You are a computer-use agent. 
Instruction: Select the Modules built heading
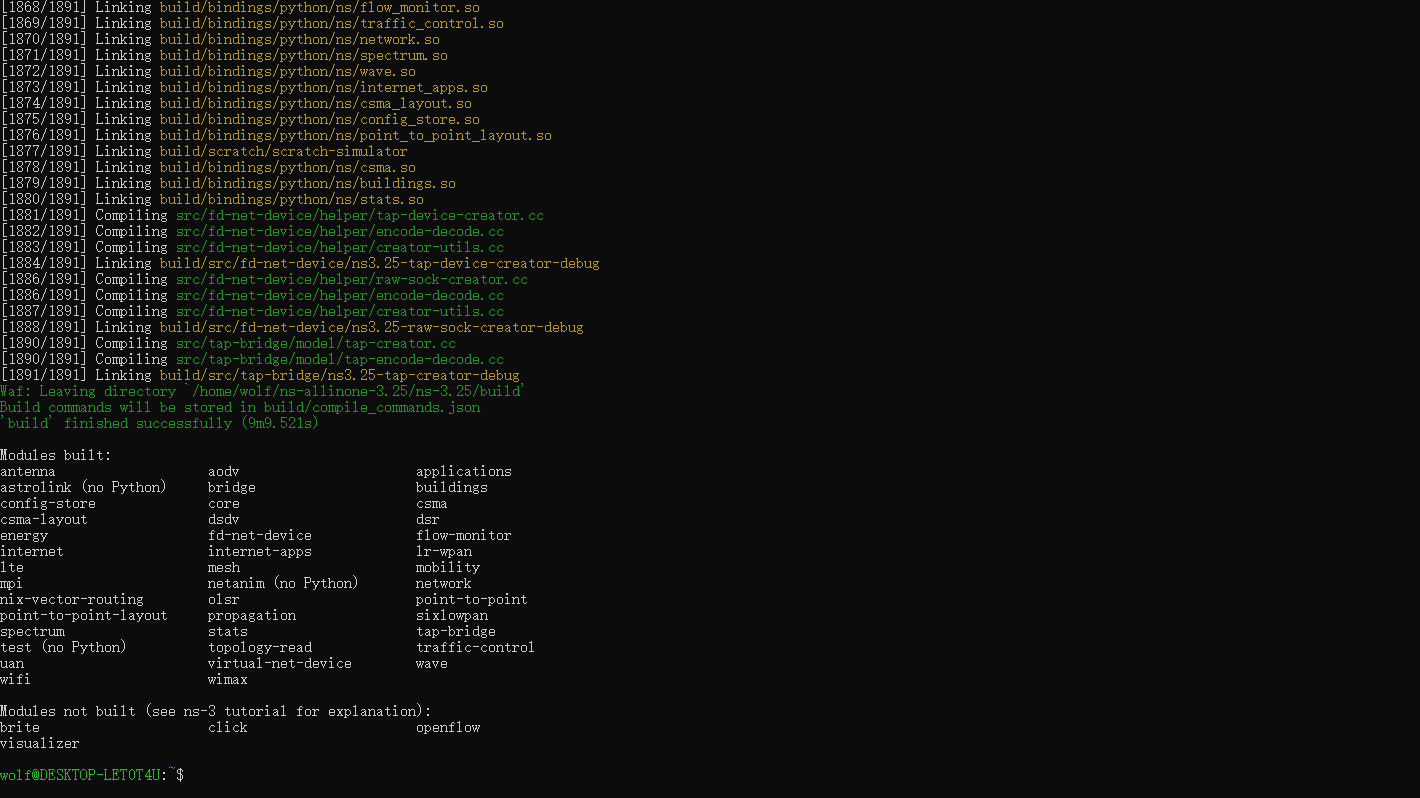[53, 455]
